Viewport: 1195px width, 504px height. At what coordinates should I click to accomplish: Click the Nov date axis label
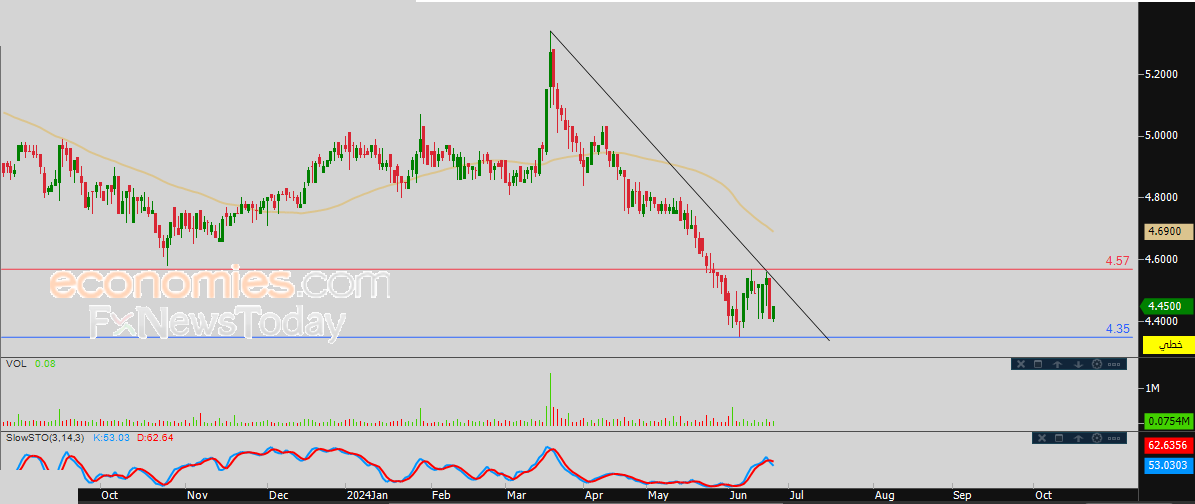point(197,496)
